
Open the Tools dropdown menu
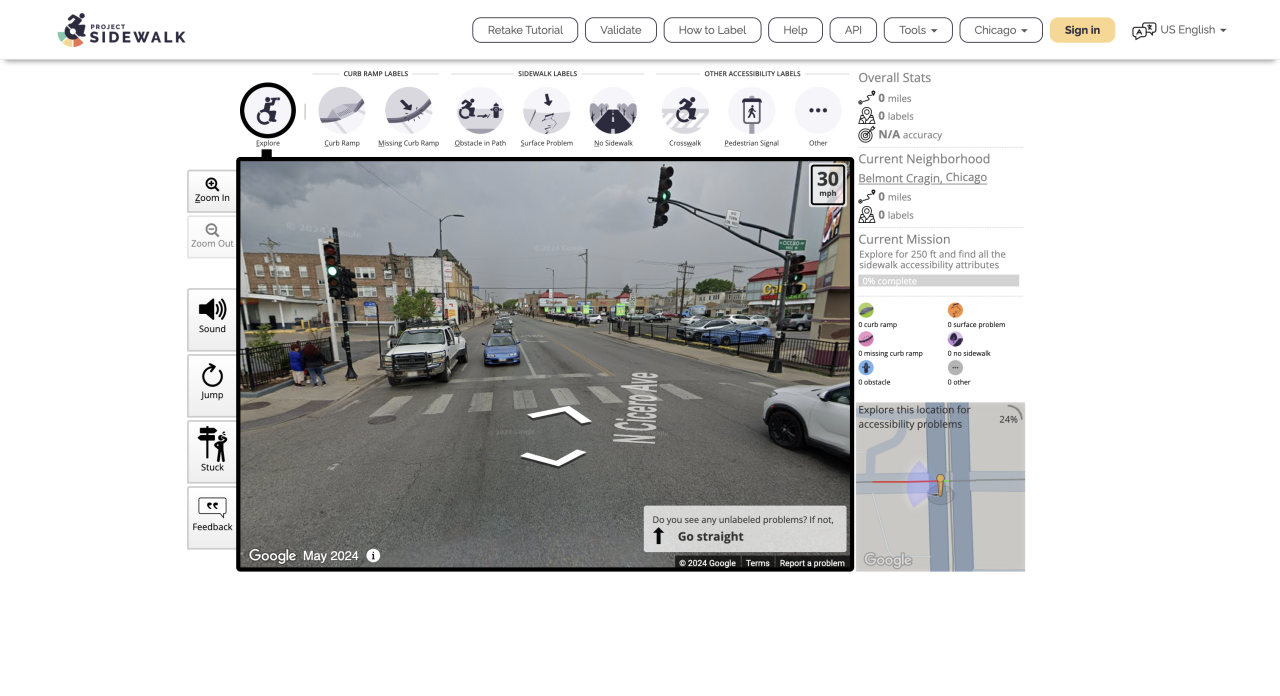(918, 30)
